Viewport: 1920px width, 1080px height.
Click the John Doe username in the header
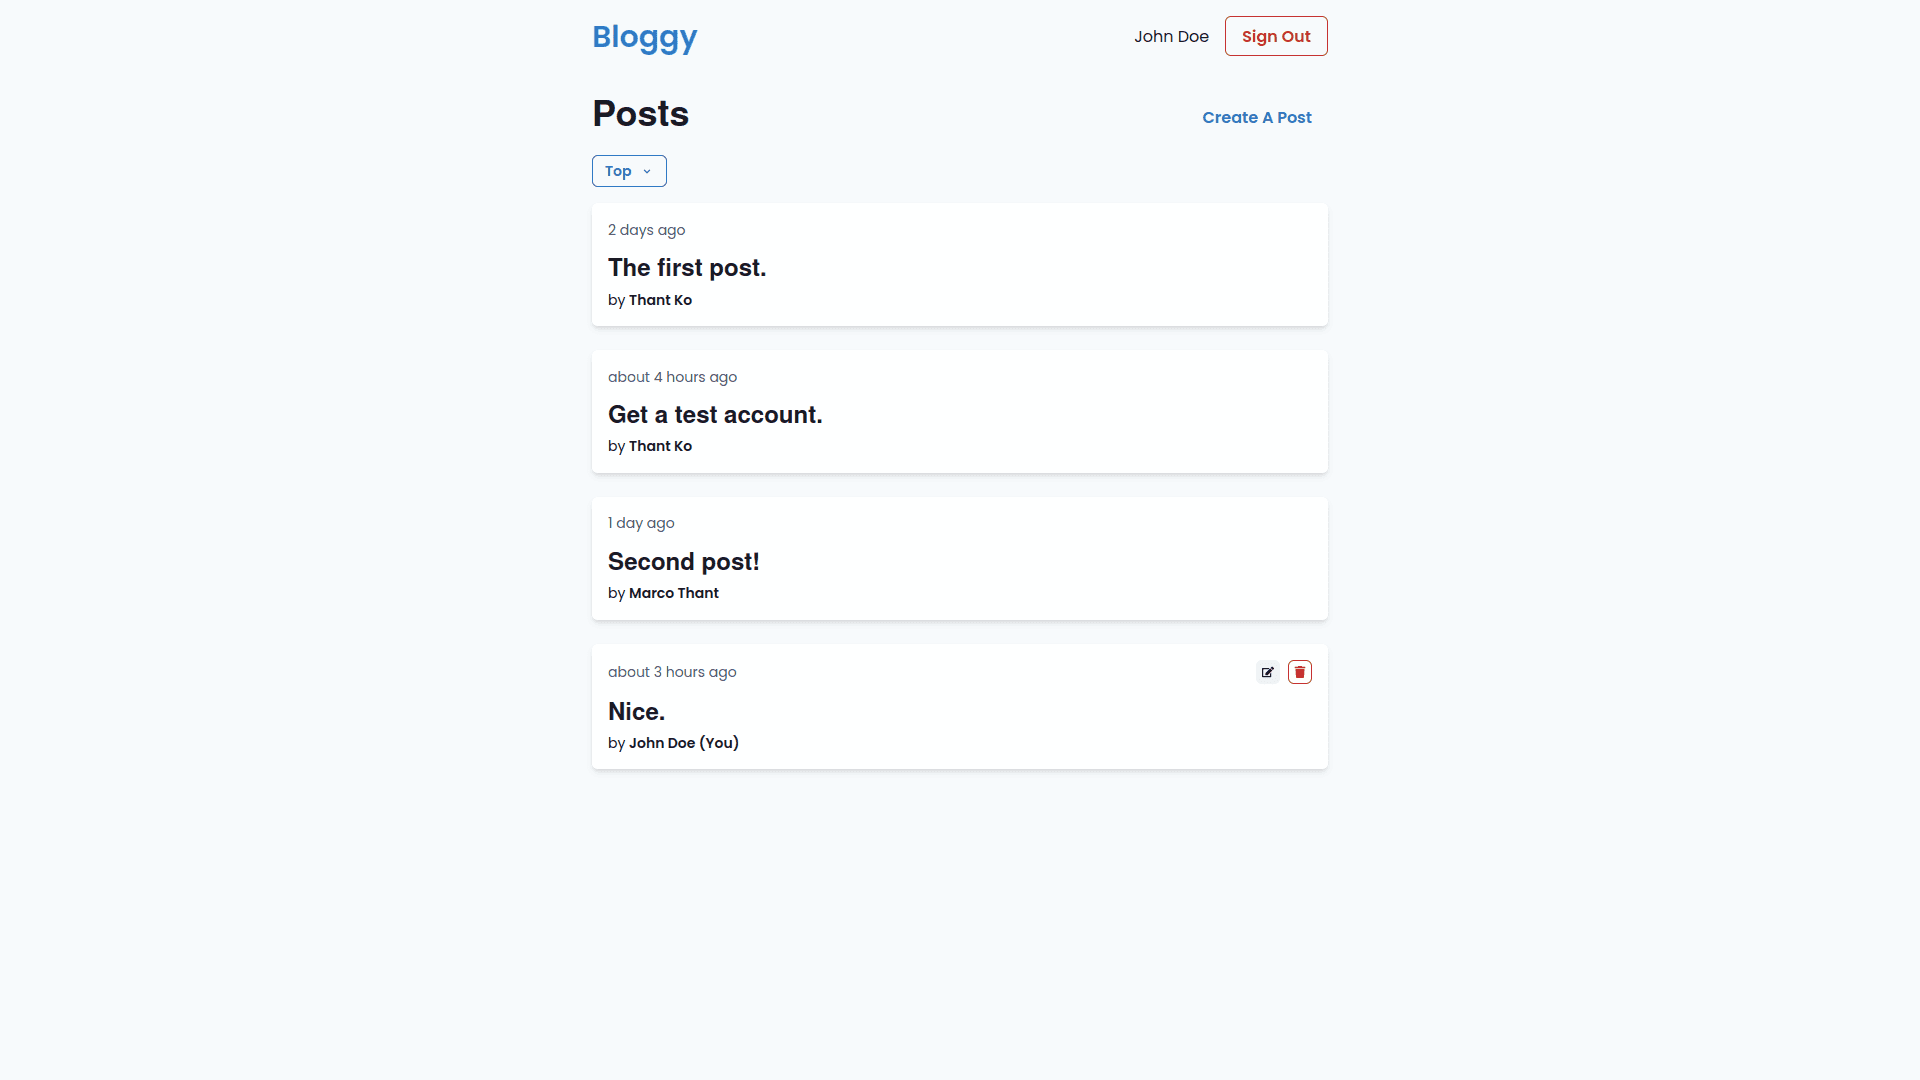point(1171,36)
